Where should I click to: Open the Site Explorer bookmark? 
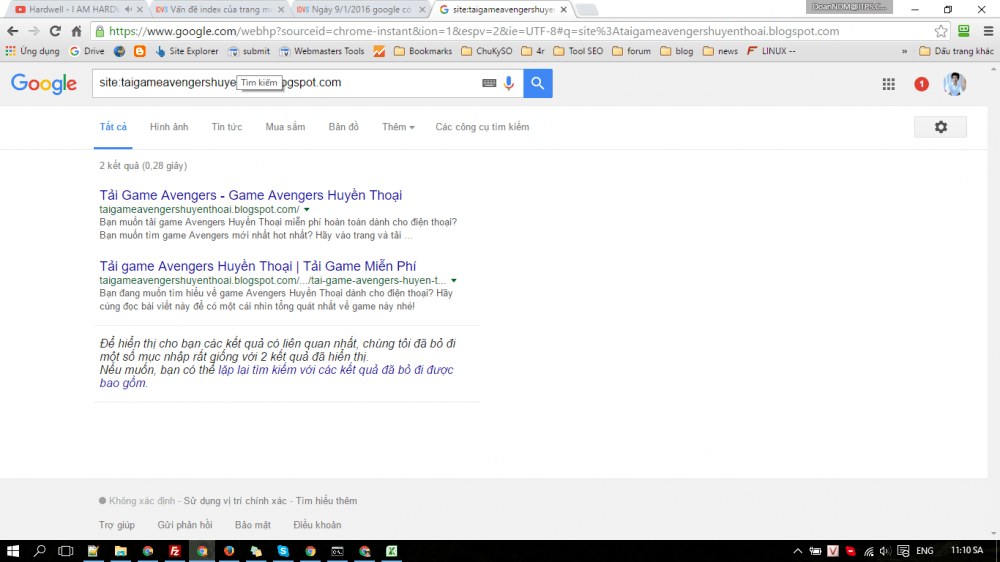tap(186, 51)
